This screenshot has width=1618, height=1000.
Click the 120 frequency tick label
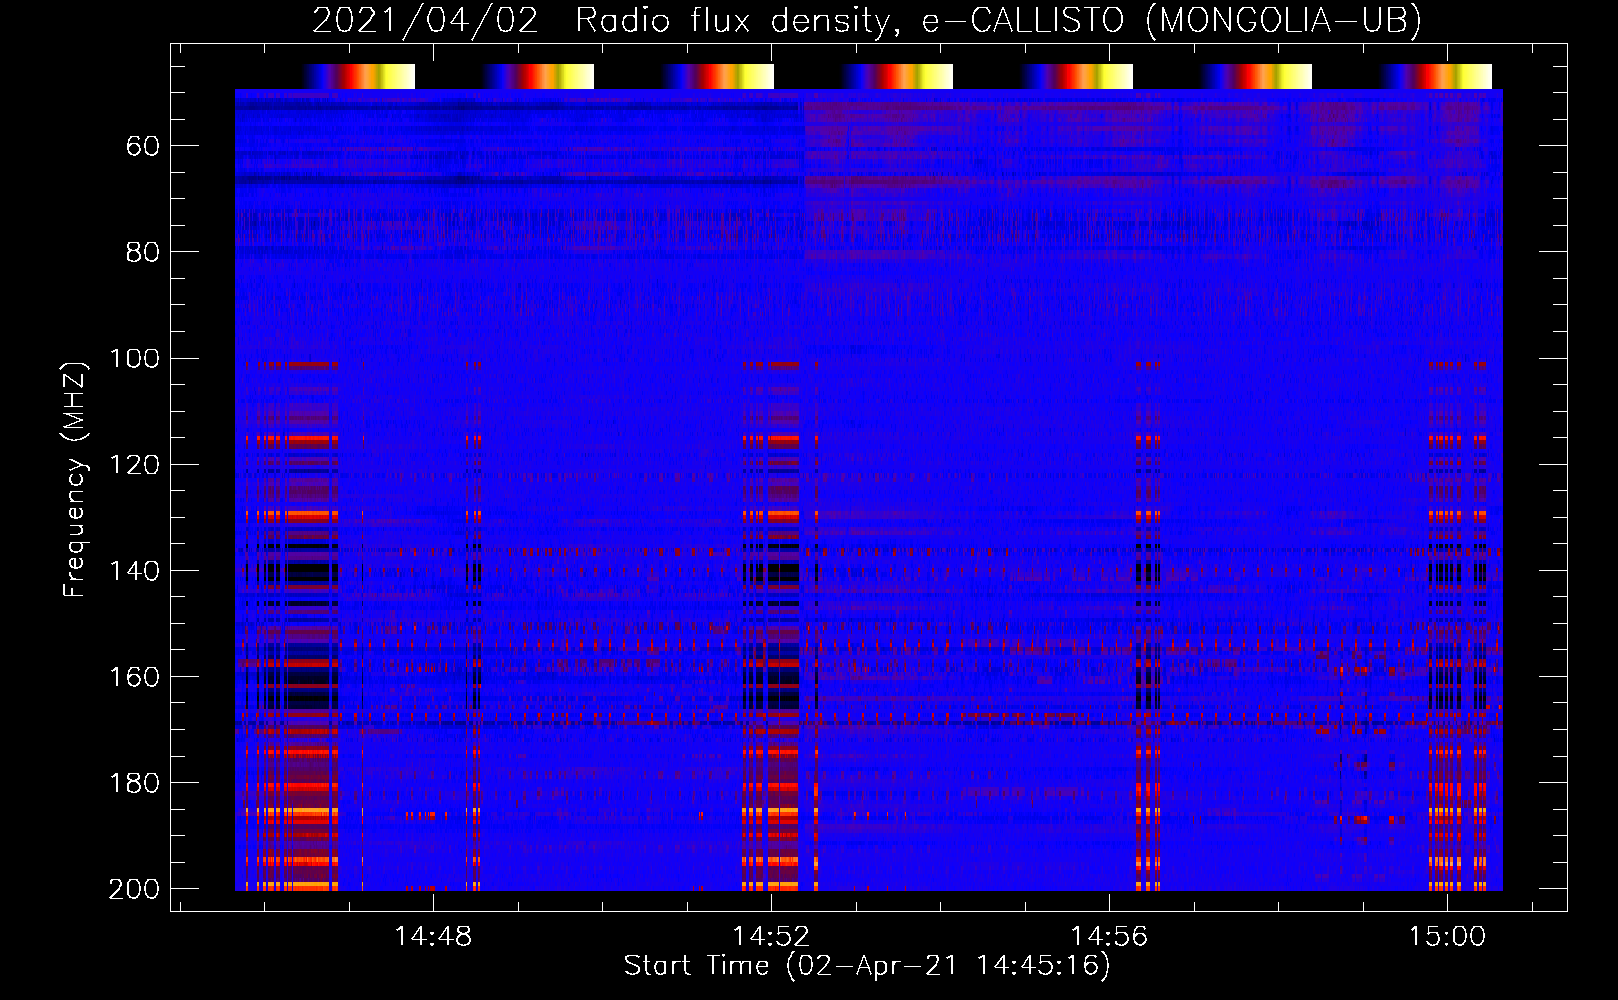point(134,464)
